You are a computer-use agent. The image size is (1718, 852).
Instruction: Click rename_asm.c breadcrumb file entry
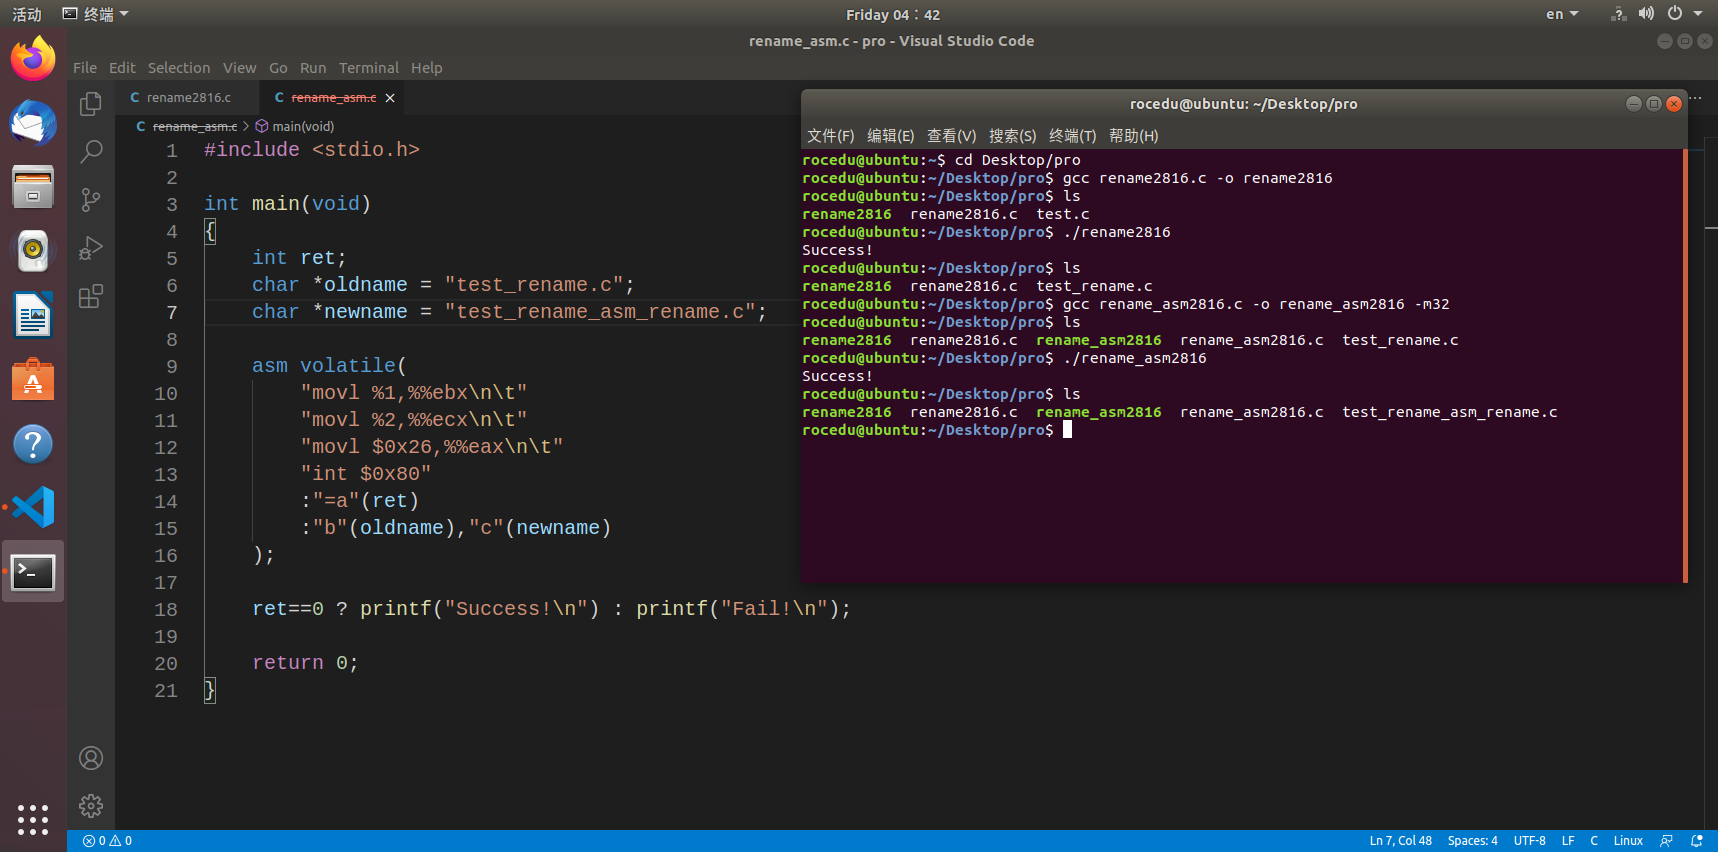click(x=186, y=126)
